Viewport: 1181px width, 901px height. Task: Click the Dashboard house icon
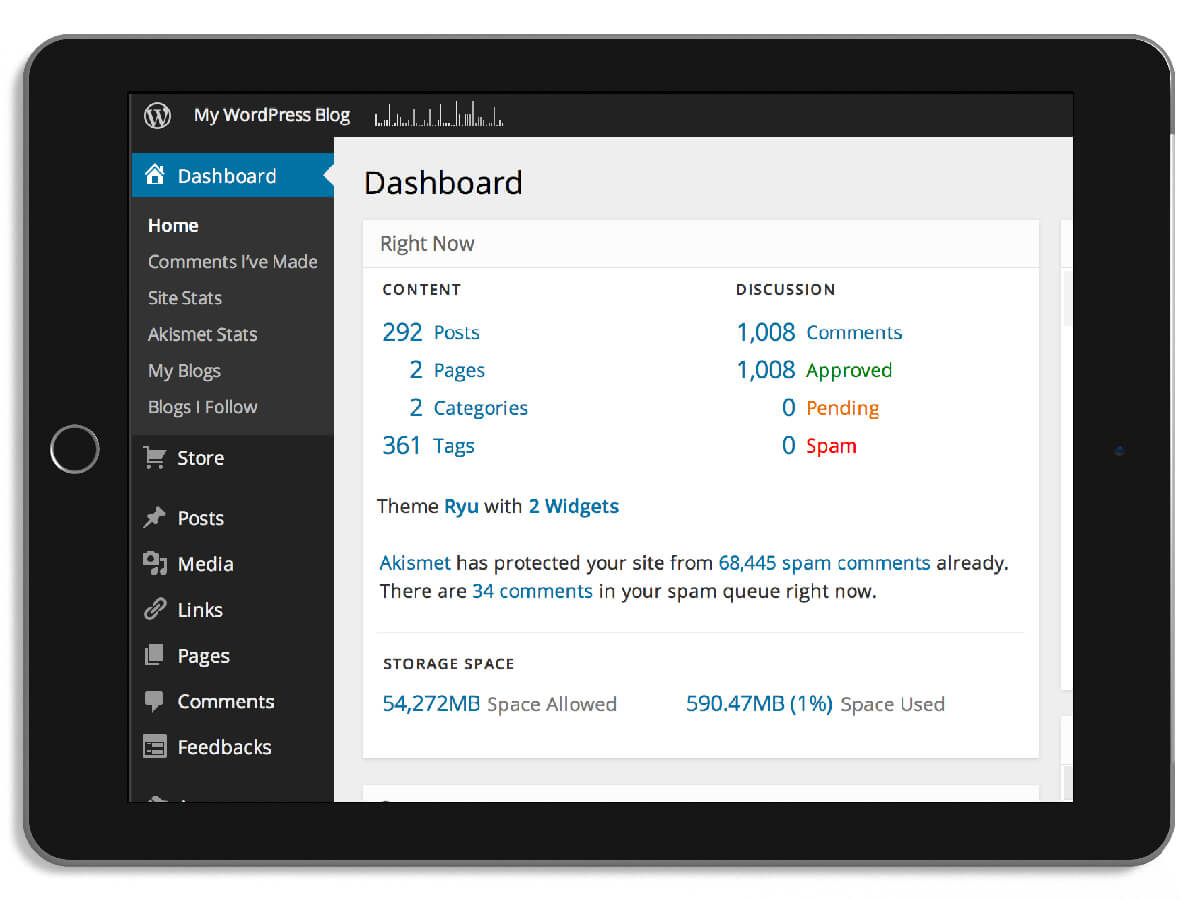[x=155, y=175]
